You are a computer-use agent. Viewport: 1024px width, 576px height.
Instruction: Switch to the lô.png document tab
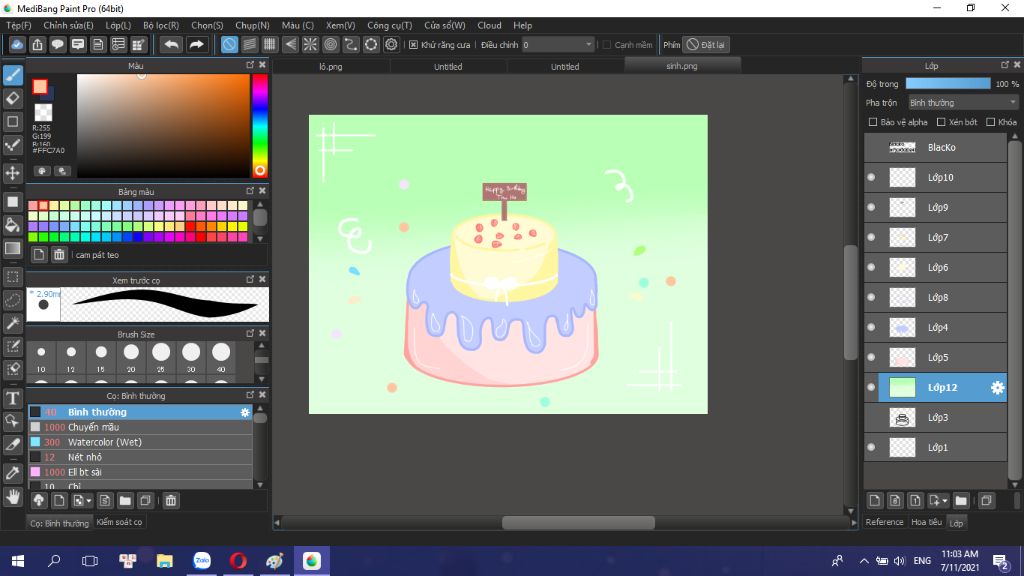pos(331,67)
